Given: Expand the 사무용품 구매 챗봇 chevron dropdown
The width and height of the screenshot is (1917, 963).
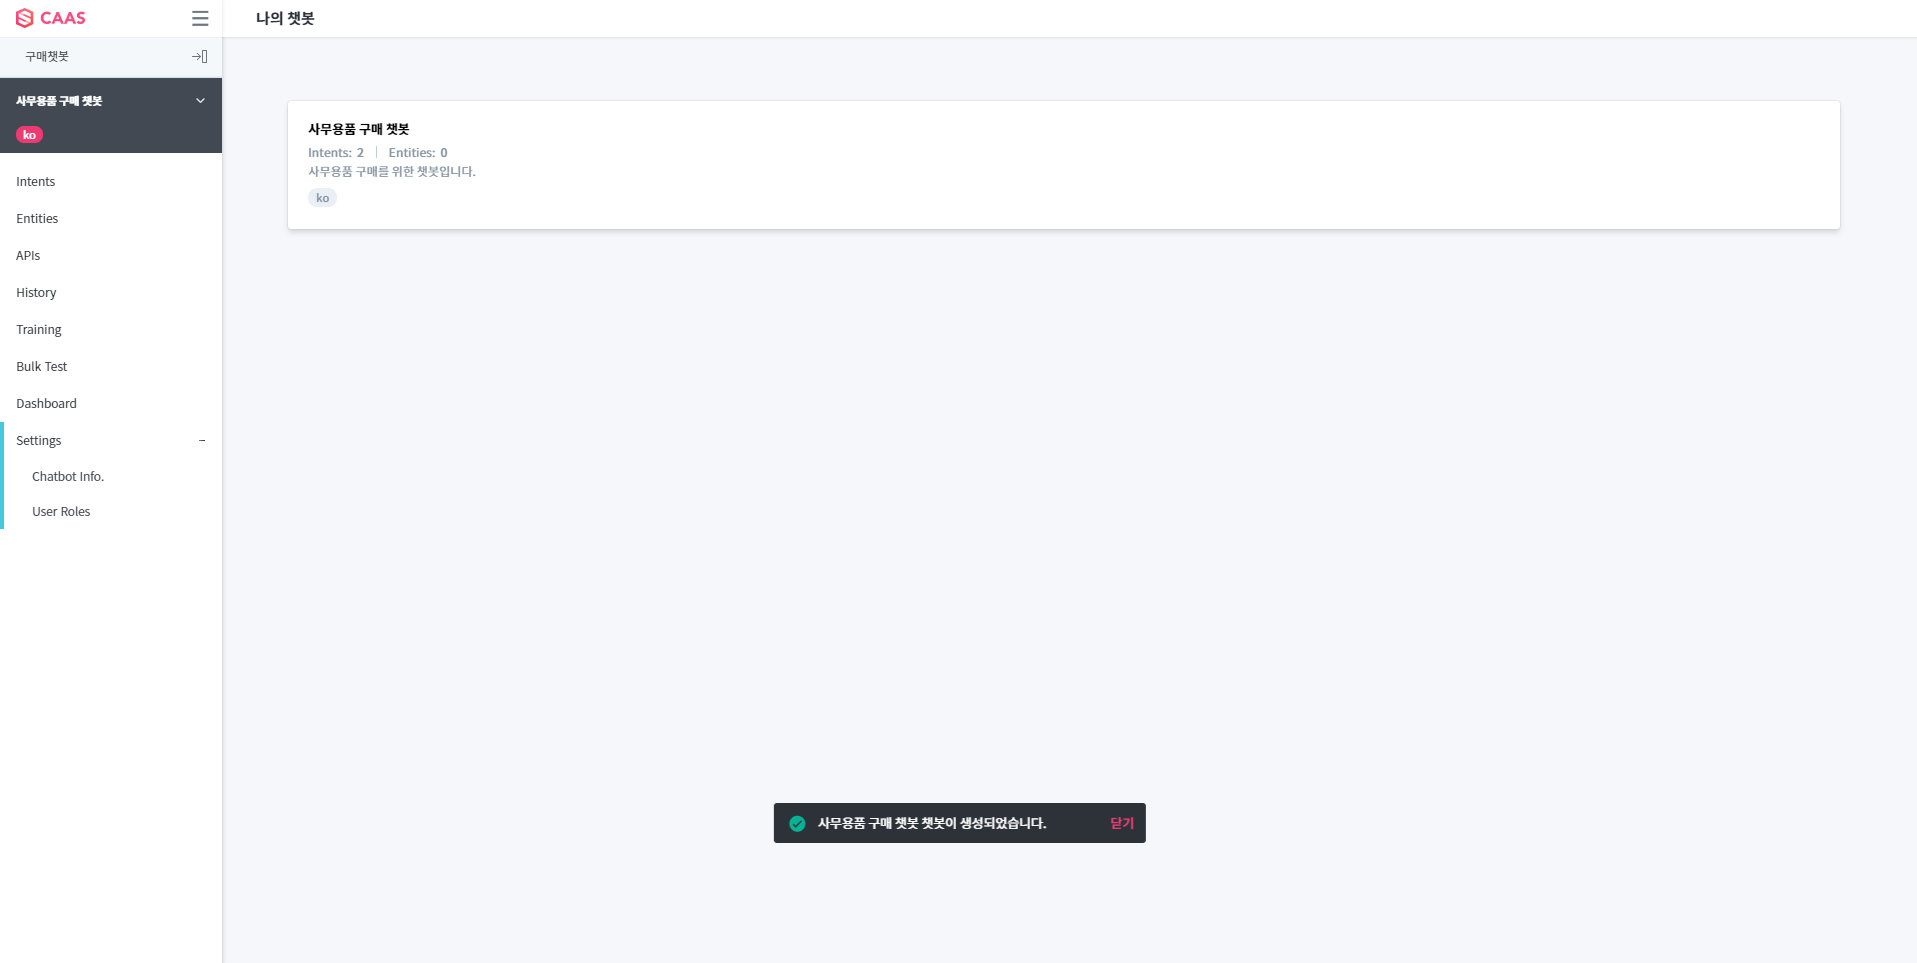Looking at the screenshot, I should click(x=200, y=101).
